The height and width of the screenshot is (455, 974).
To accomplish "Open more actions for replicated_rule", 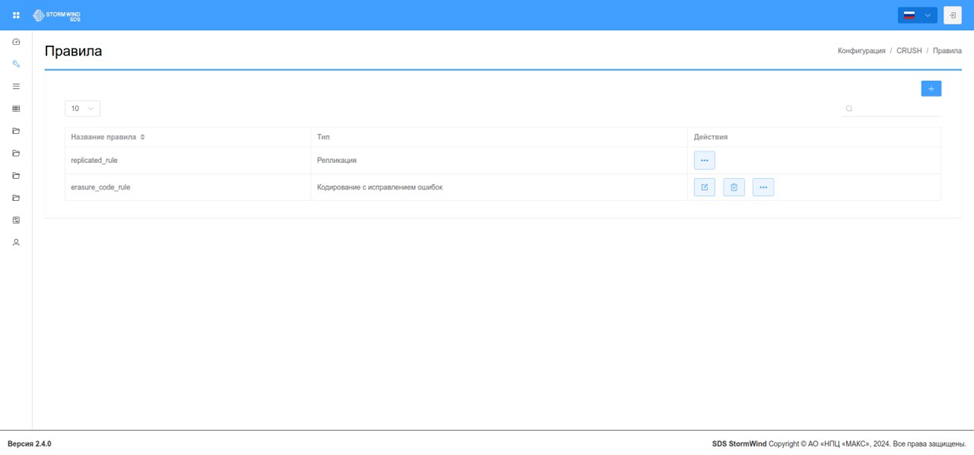I will 704,160.
